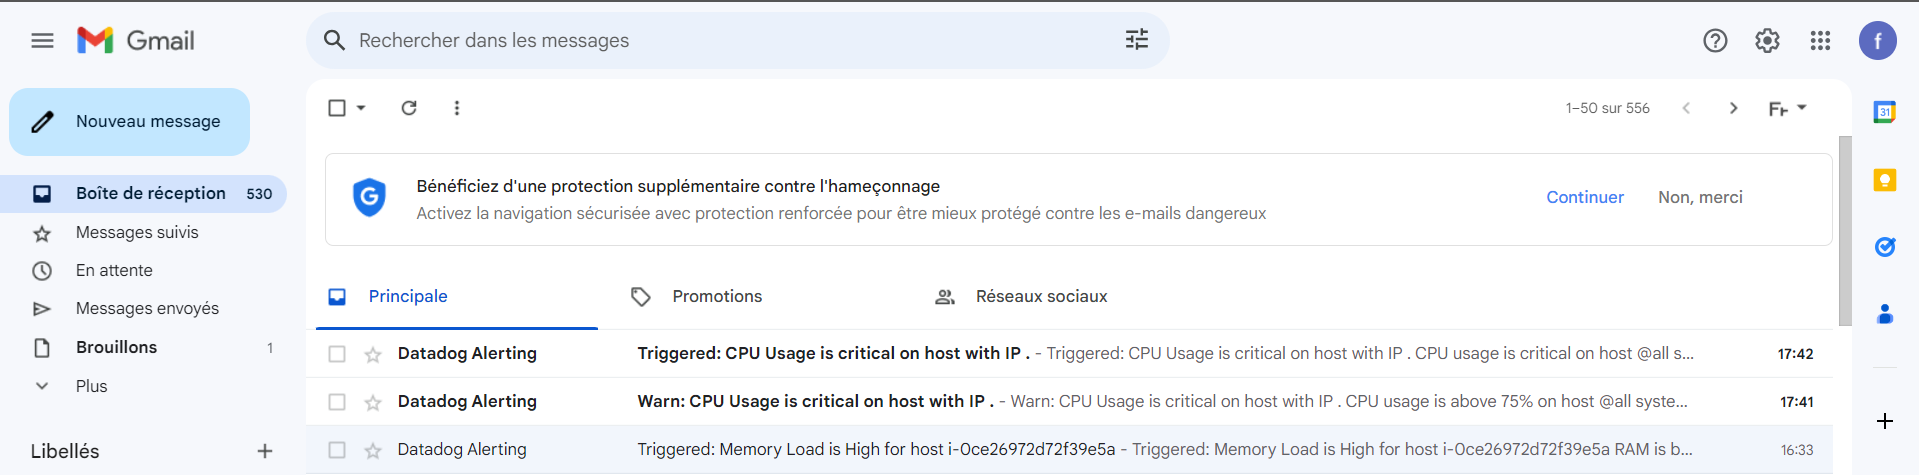Open Settings gear icon
Image resolution: width=1919 pixels, height=475 pixels.
tap(1767, 41)
